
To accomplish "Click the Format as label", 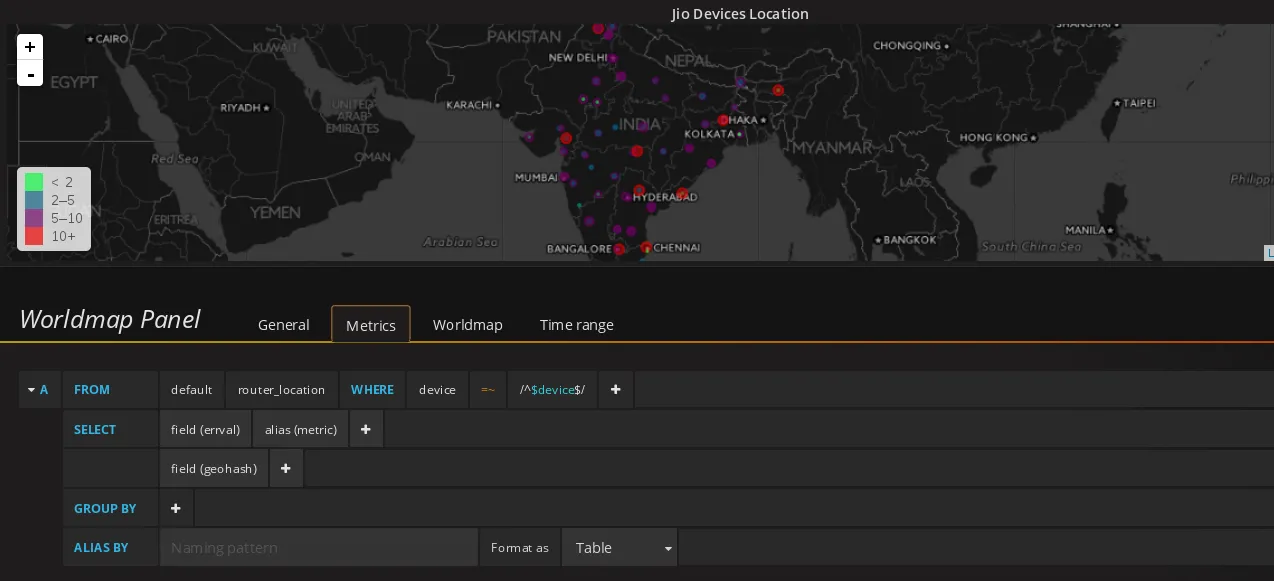I will [520, 548].
